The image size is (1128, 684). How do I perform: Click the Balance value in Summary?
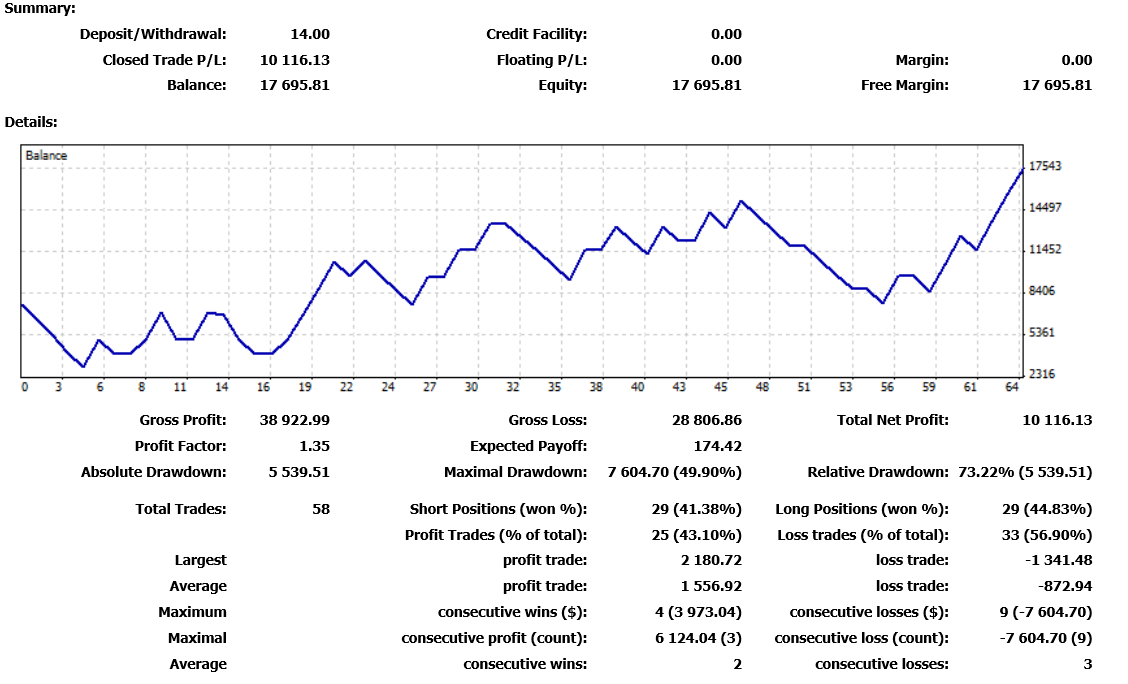(x=295, y=86)
